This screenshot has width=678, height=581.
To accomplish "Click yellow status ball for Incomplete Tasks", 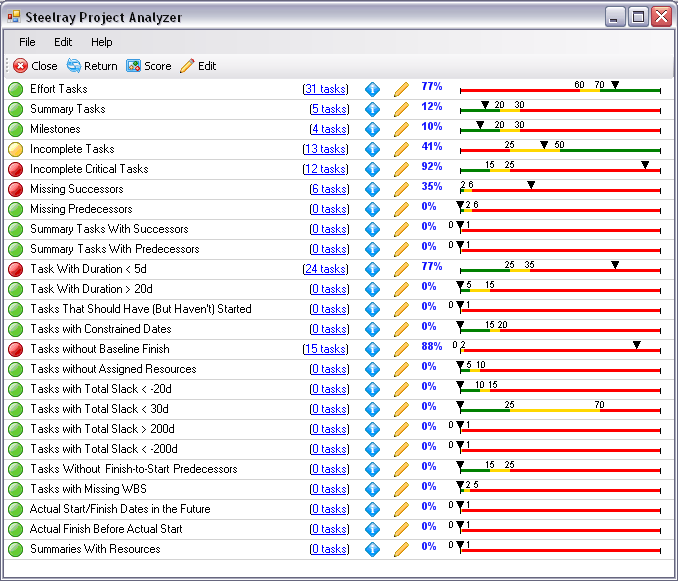I will (16, 149).
